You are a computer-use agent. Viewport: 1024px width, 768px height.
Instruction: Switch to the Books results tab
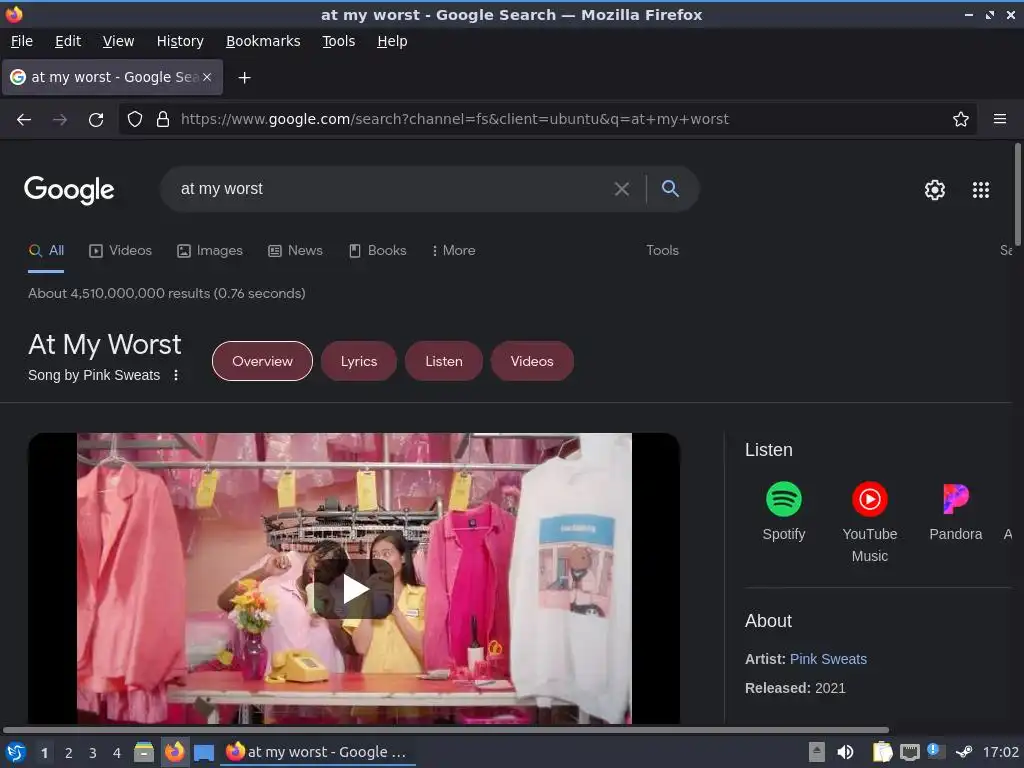[x=377, y=251]
